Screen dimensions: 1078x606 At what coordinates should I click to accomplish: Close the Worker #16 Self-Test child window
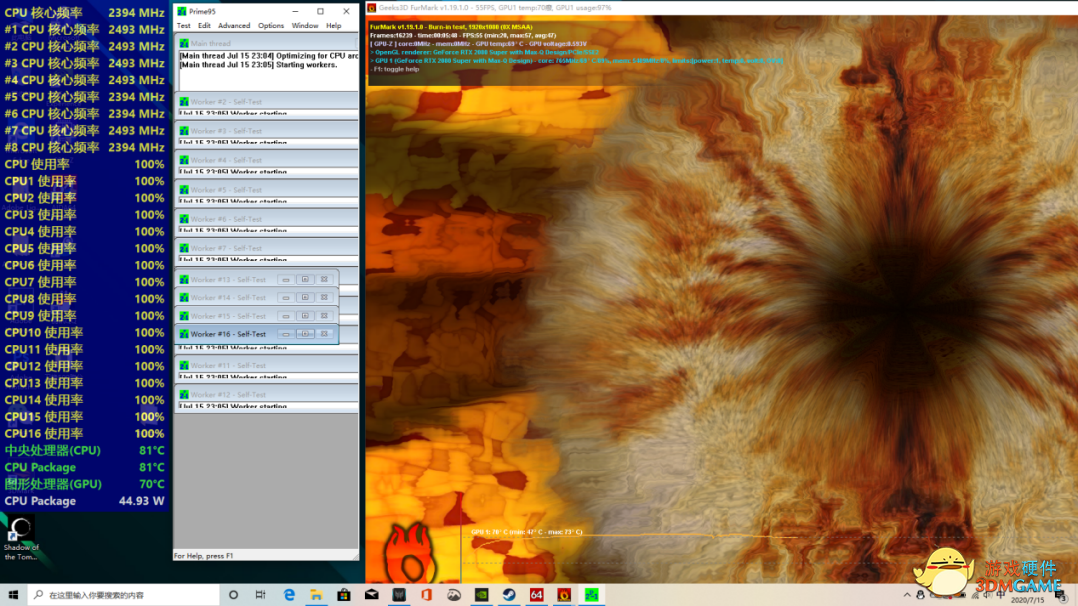pyautogui.click(x=324, y=334)
